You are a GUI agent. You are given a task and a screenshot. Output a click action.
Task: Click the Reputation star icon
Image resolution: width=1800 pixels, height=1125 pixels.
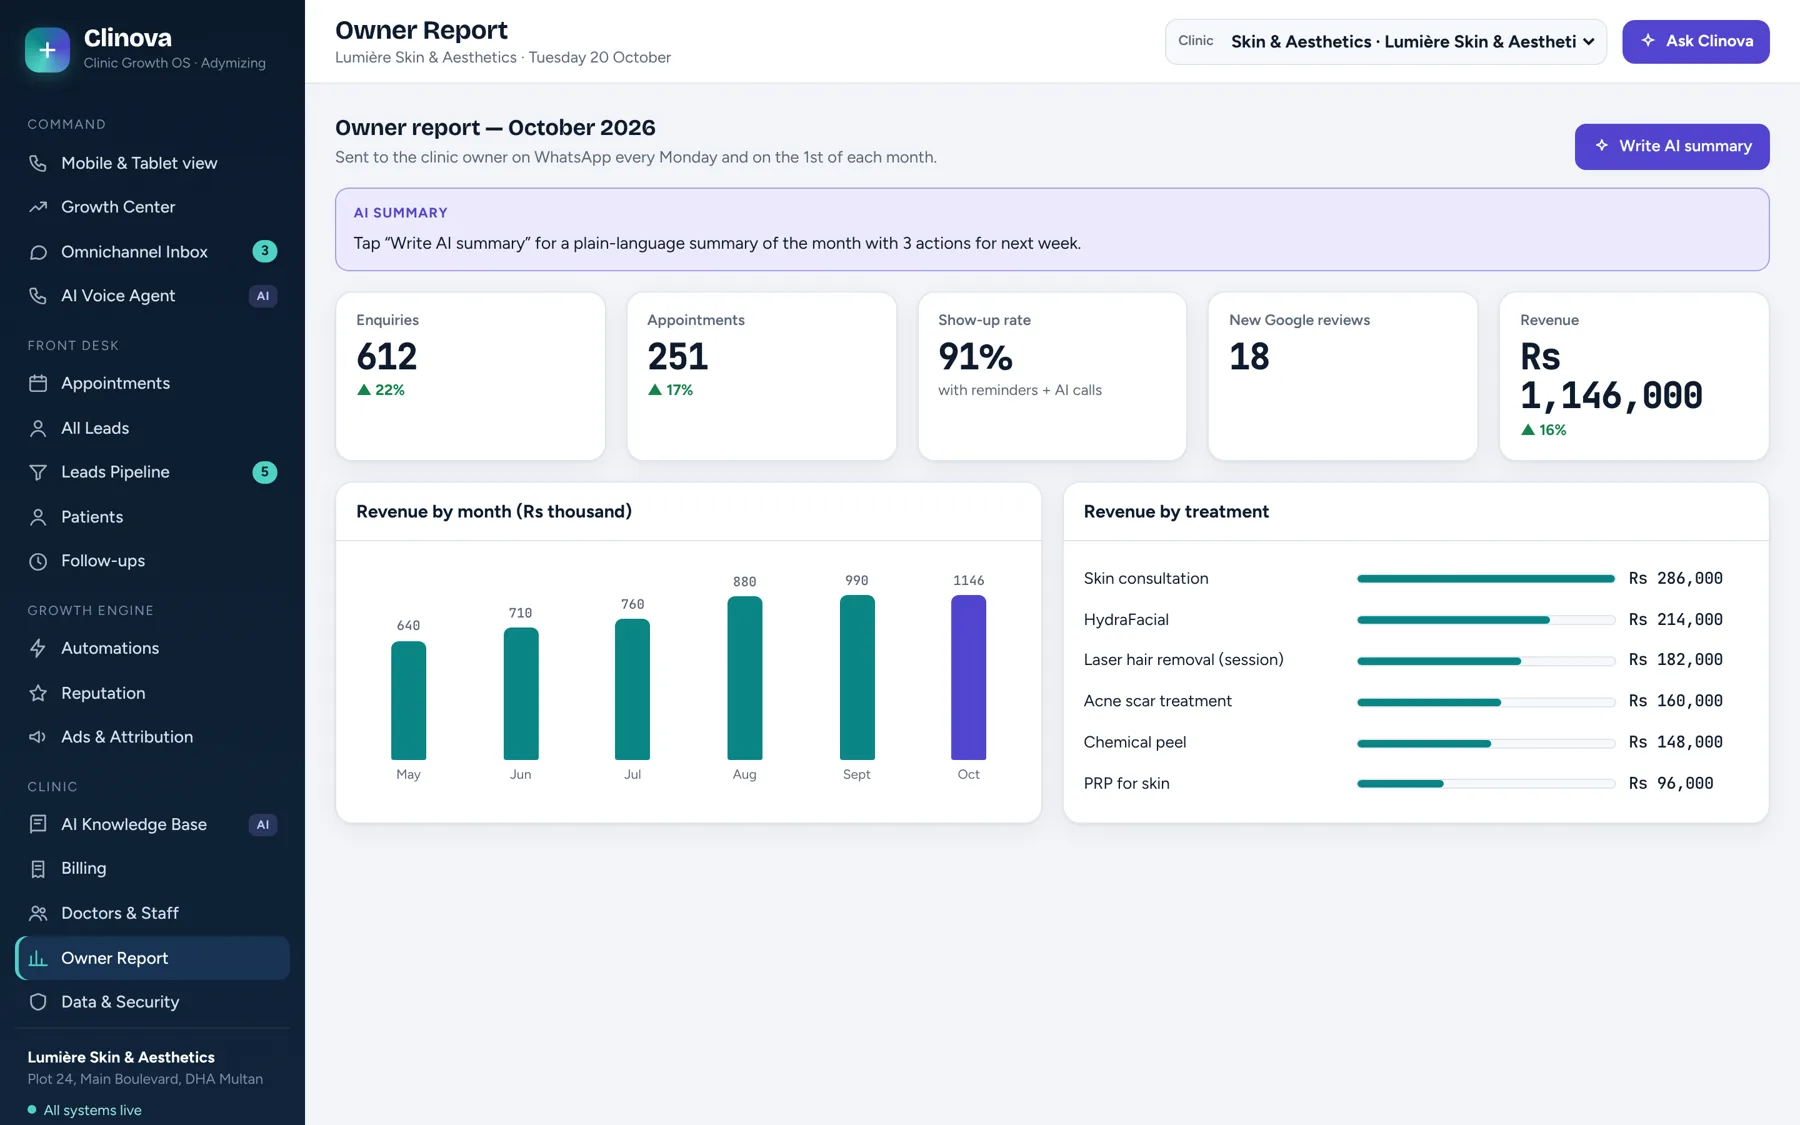(x=38, y=693)
